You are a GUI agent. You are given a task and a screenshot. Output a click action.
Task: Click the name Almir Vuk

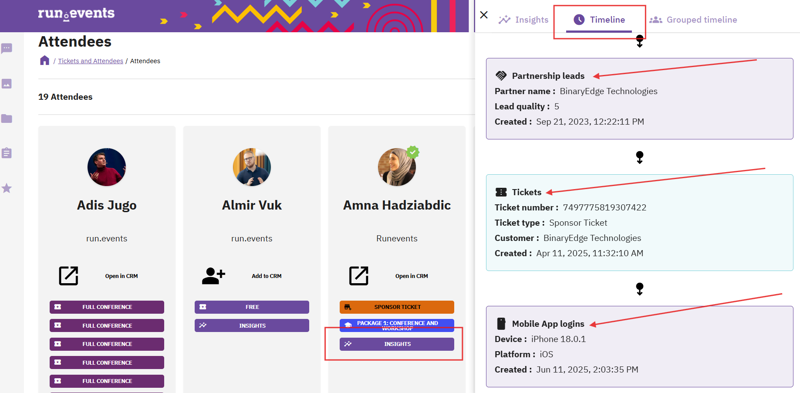(252, 205)
